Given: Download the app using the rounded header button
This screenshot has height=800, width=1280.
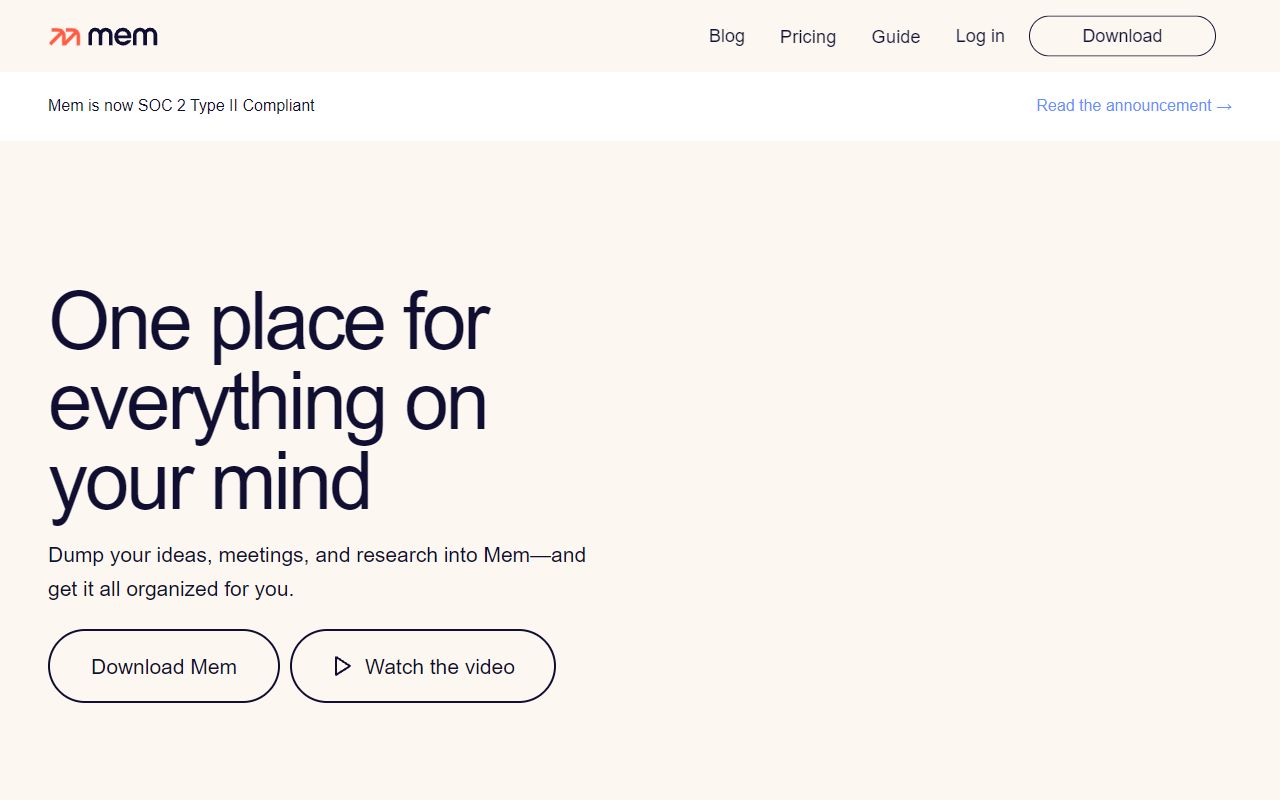Looking at the screenshot, I should tap(1121, 35).
